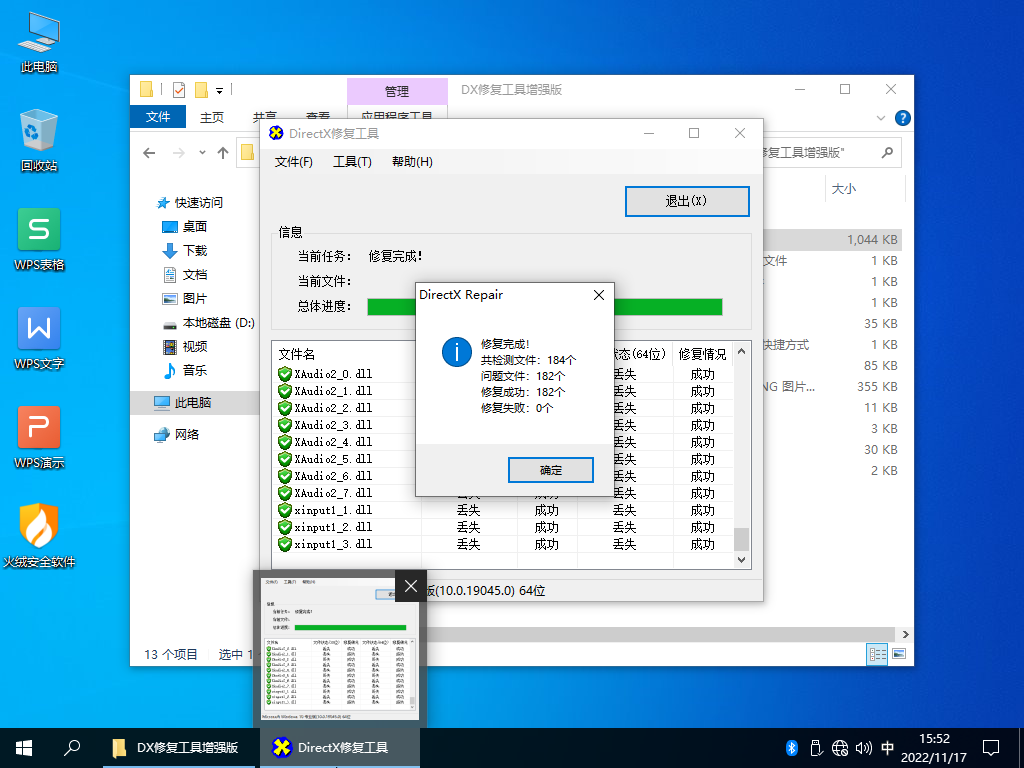The image size is (1024, 768).
Task: Click the DirectX修复工具 taskbar button
Action: [340, 748]
